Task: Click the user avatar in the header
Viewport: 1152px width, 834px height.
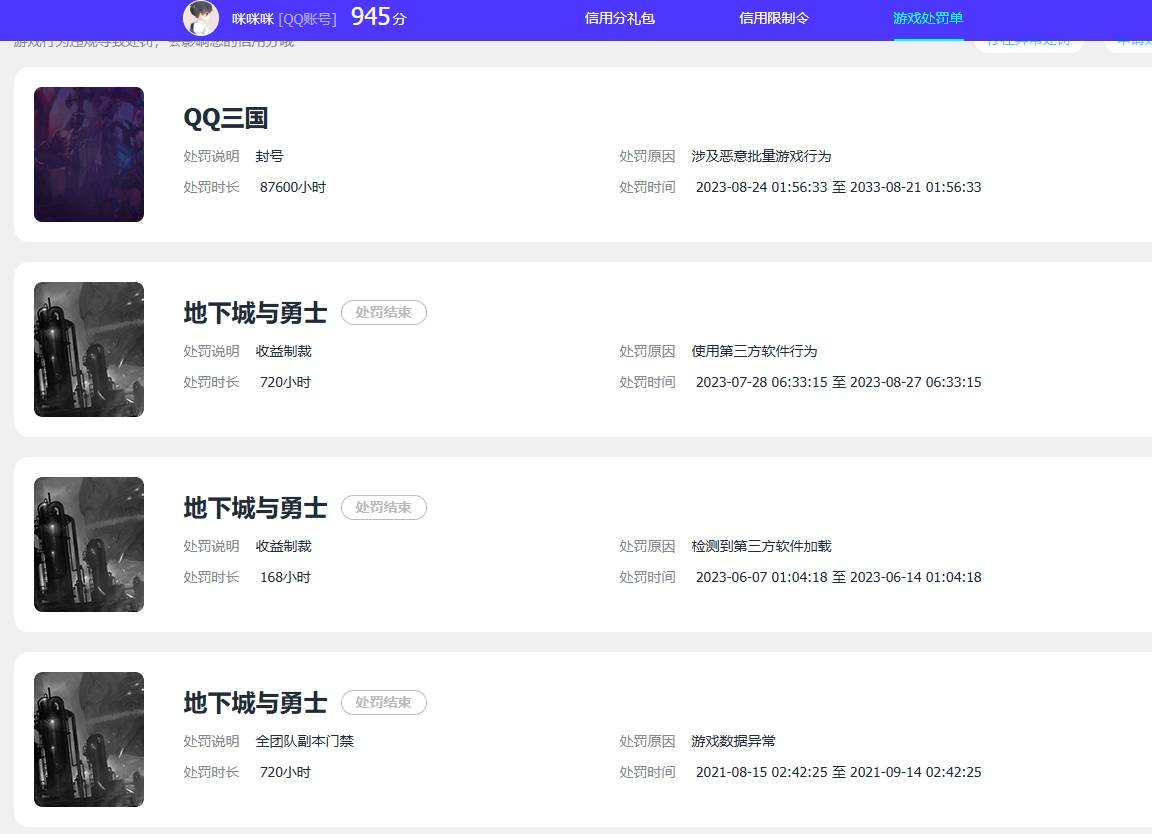Action: [201, 18]
